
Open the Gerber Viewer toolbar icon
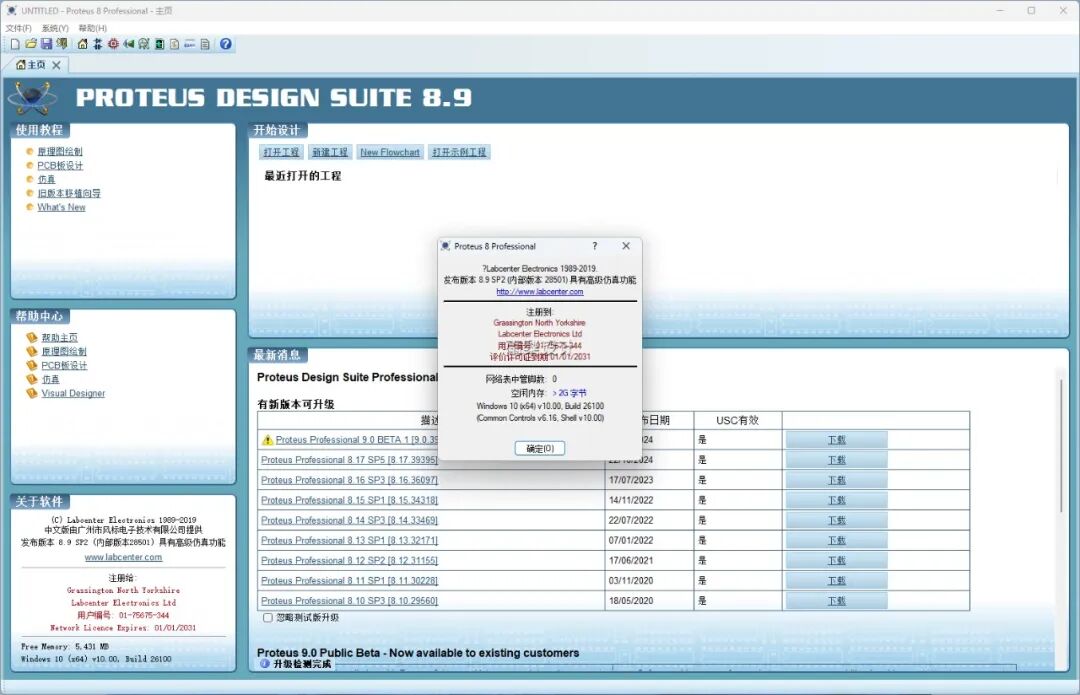click(x=143, y=44)
